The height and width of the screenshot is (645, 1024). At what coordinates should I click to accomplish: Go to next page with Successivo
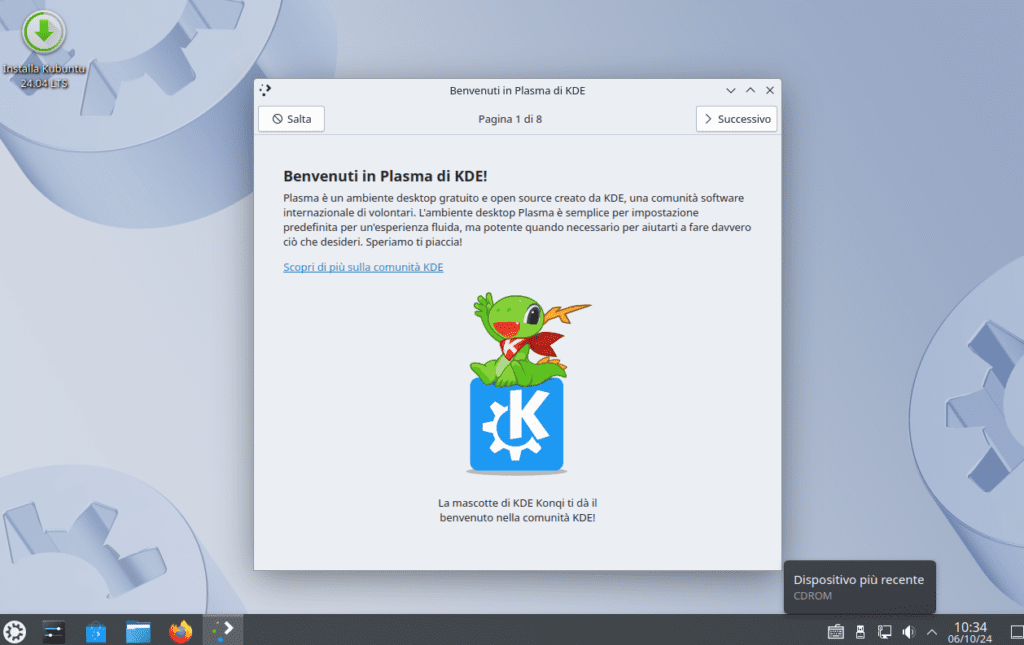point(736,119)
